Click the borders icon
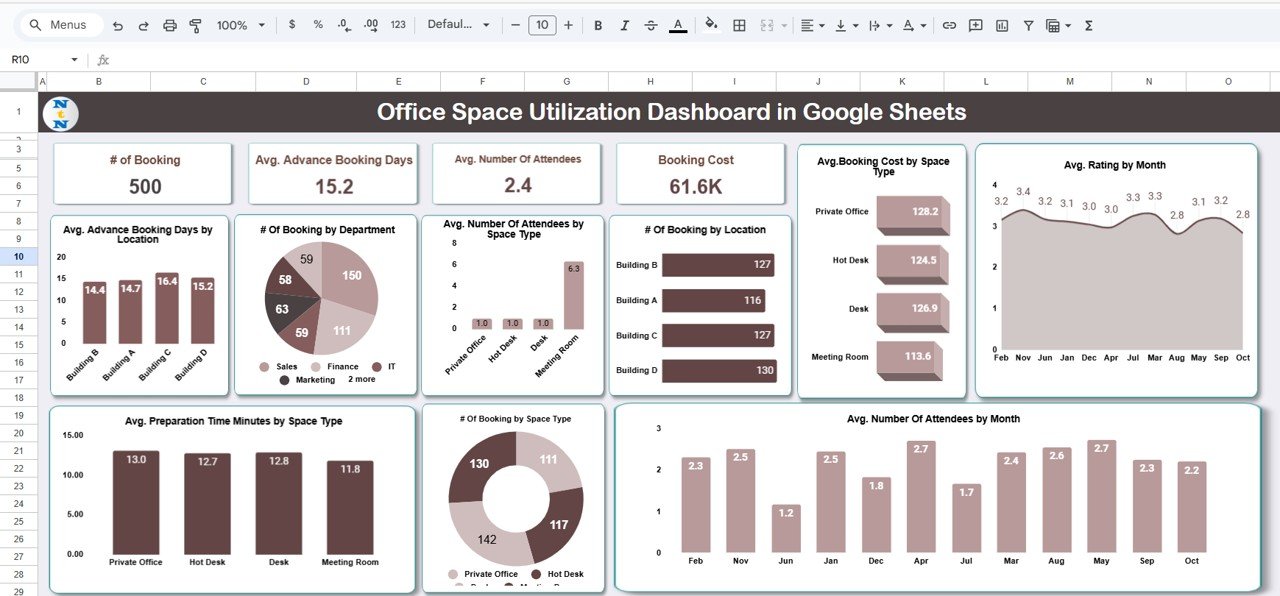The height and width of the screenshot is (596, 1280). pos(739,25)
